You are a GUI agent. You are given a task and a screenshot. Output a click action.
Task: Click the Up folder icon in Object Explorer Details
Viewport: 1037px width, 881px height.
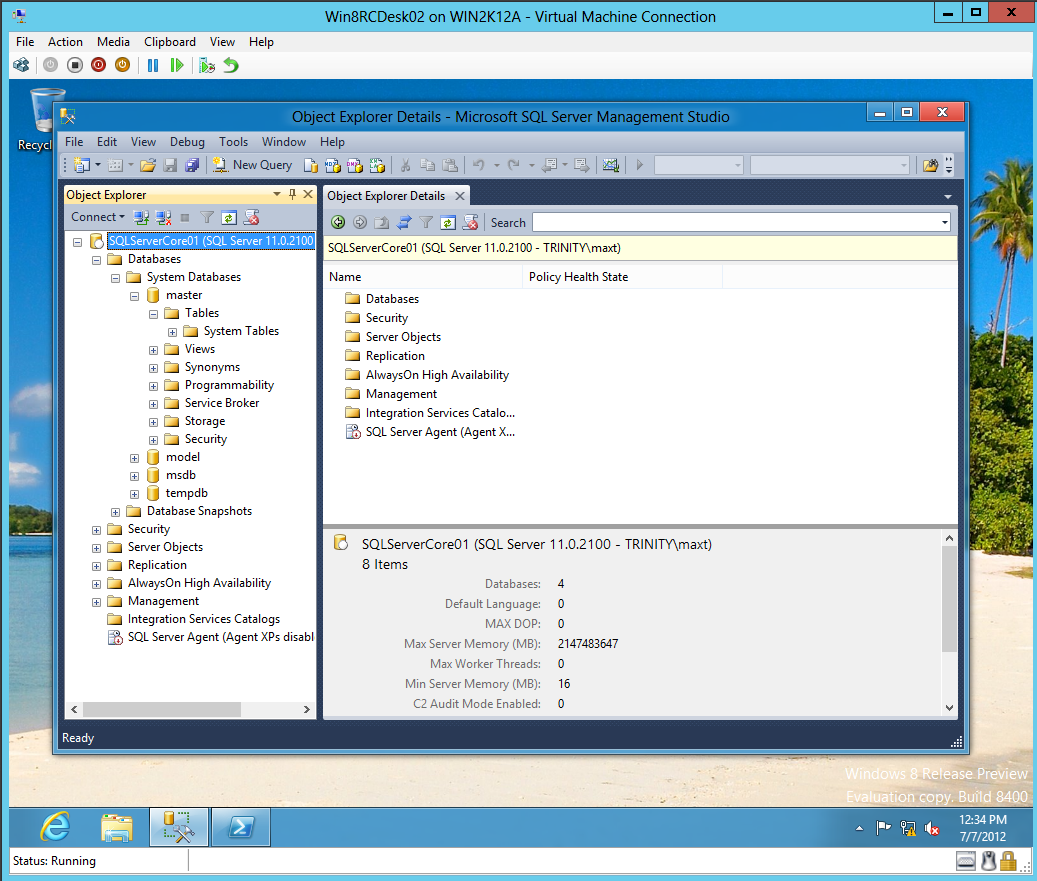(x=382, y=222)
